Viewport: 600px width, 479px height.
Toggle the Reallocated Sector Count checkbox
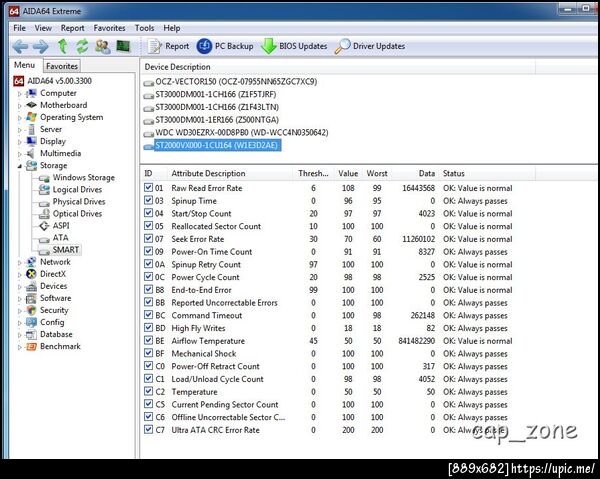tap(148, 226)
